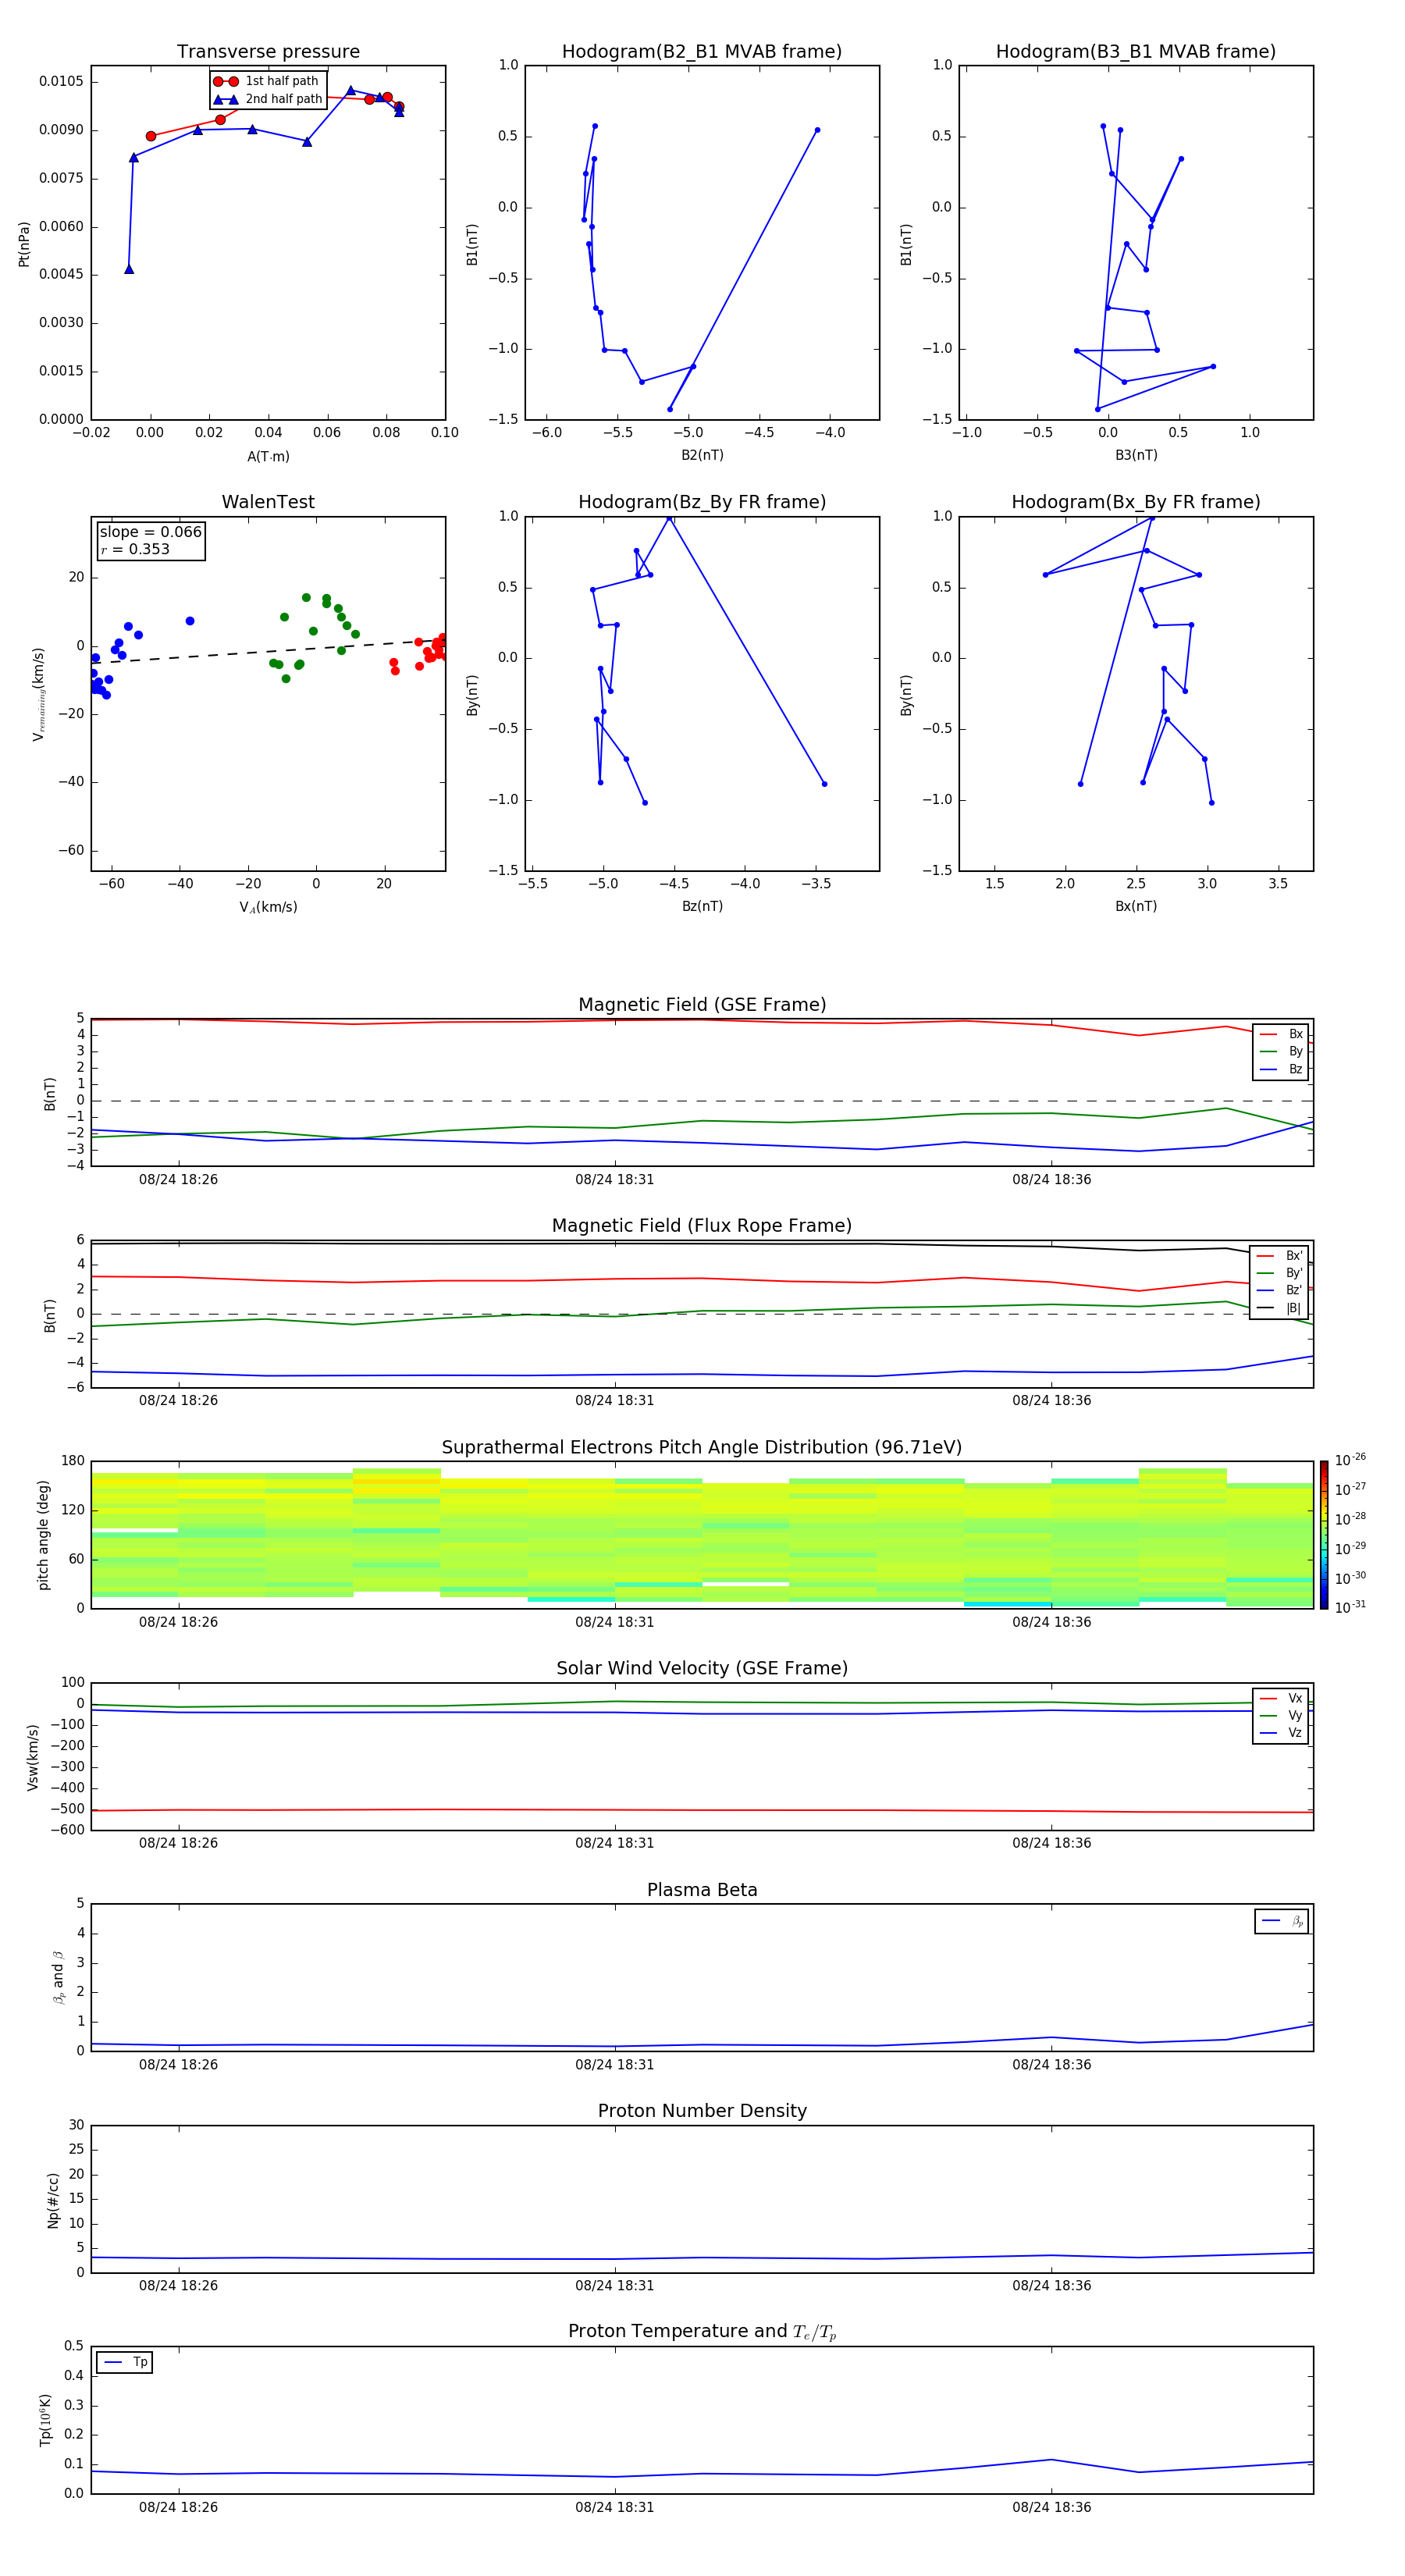Click the "Hodogram(B2_B1 MVAB frame)" title
1405x2576 pixels.
click(702, 51)
